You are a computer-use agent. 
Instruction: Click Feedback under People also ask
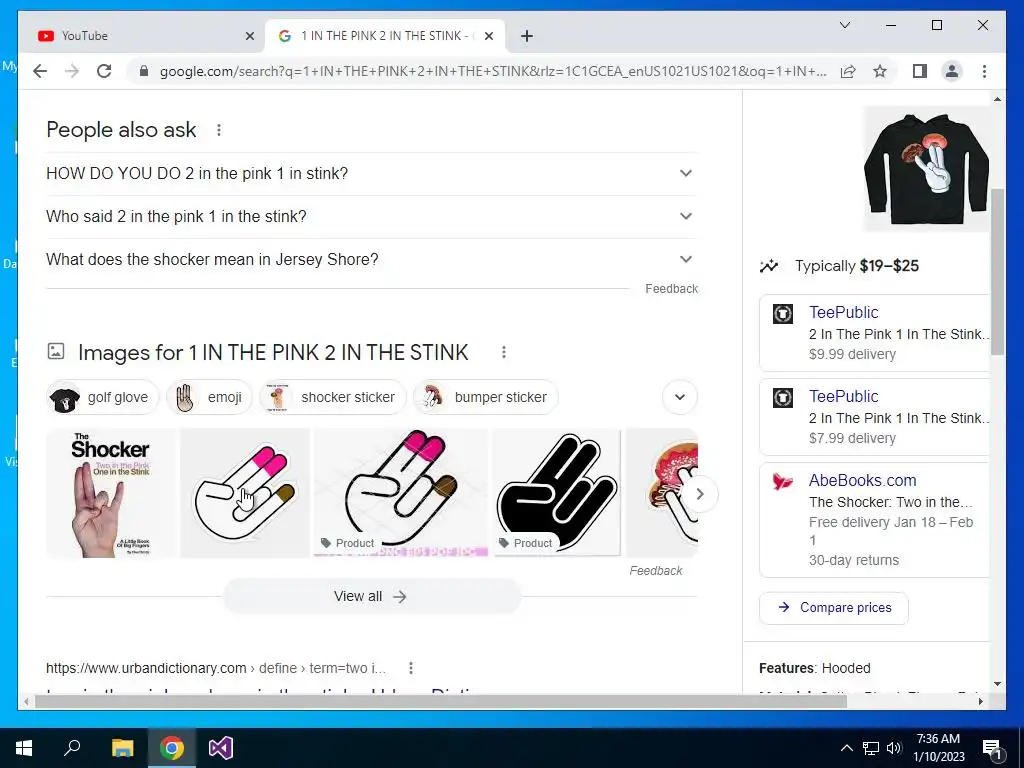[x=671, y=289]
